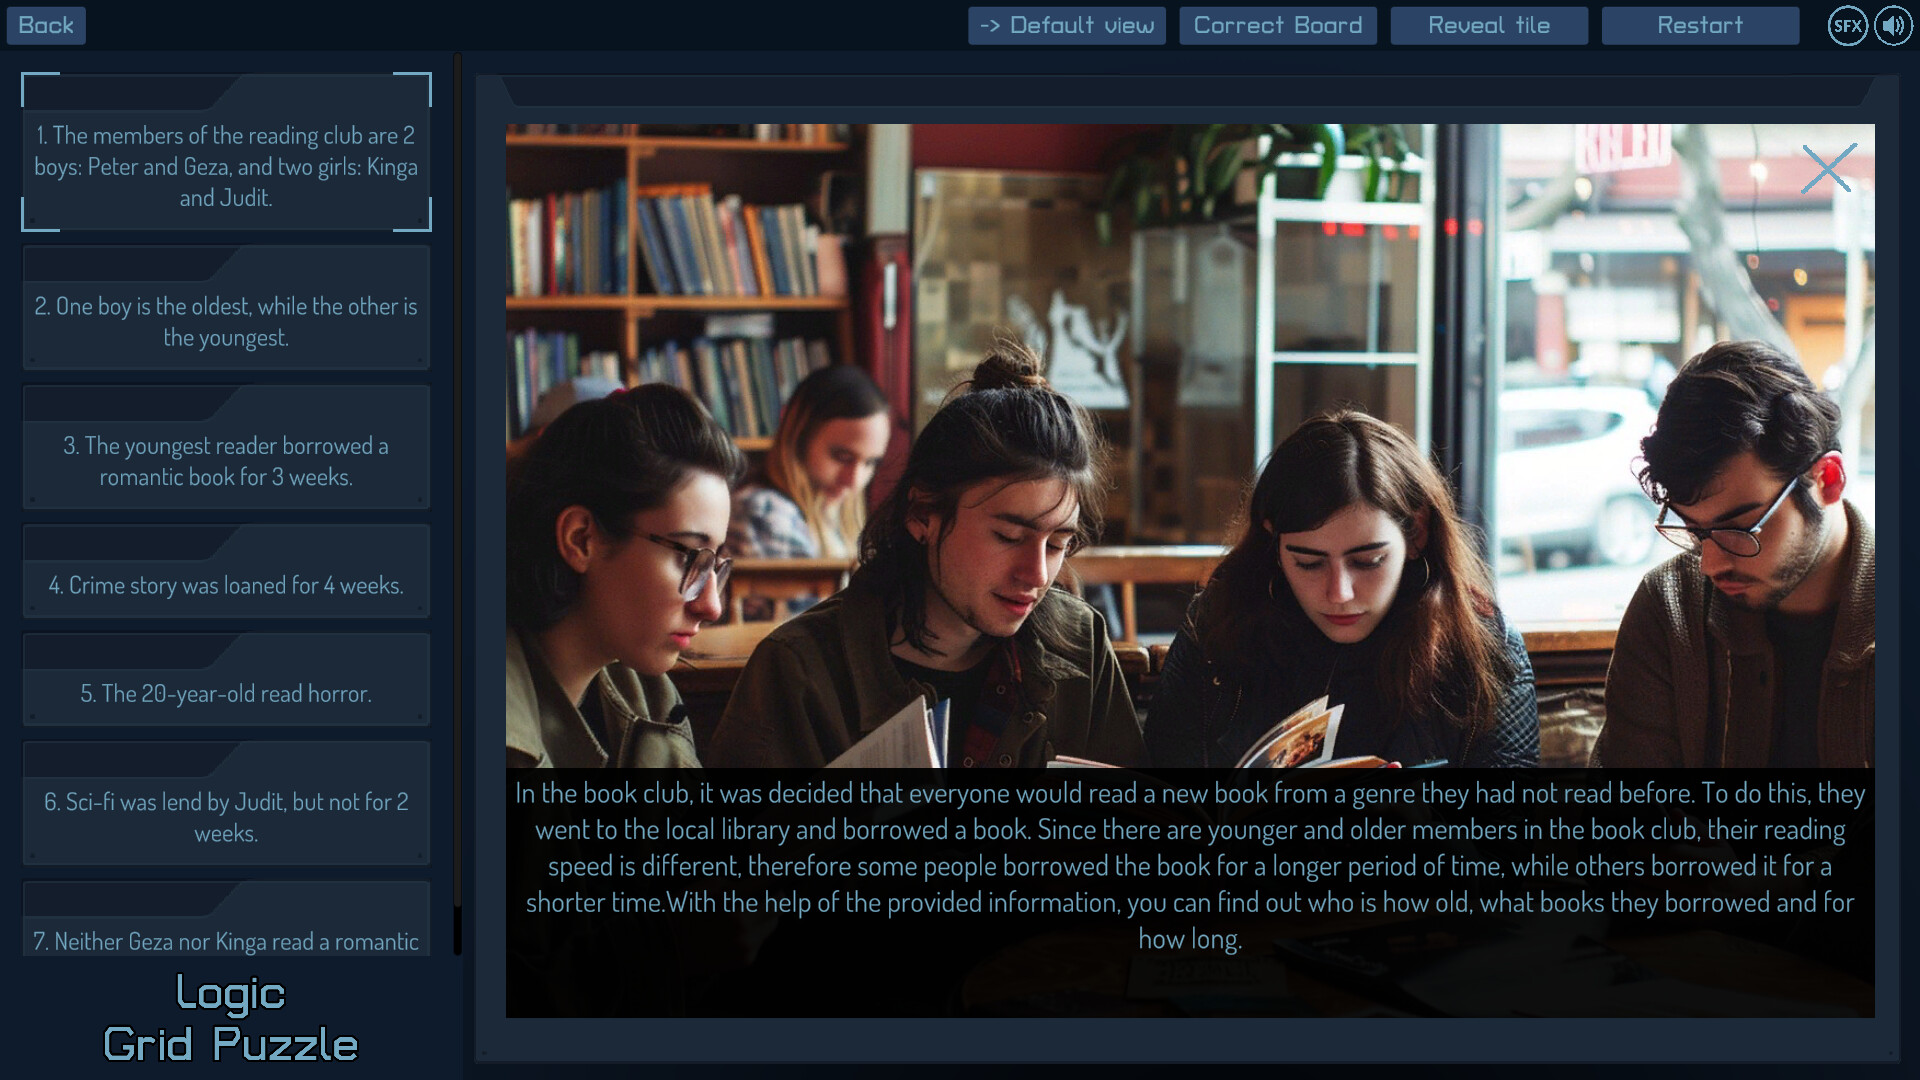Image resolution: width=1920 pixels, height=1080 pixels.
Task: Click the Back button
Action: click(x=46, y=25)
